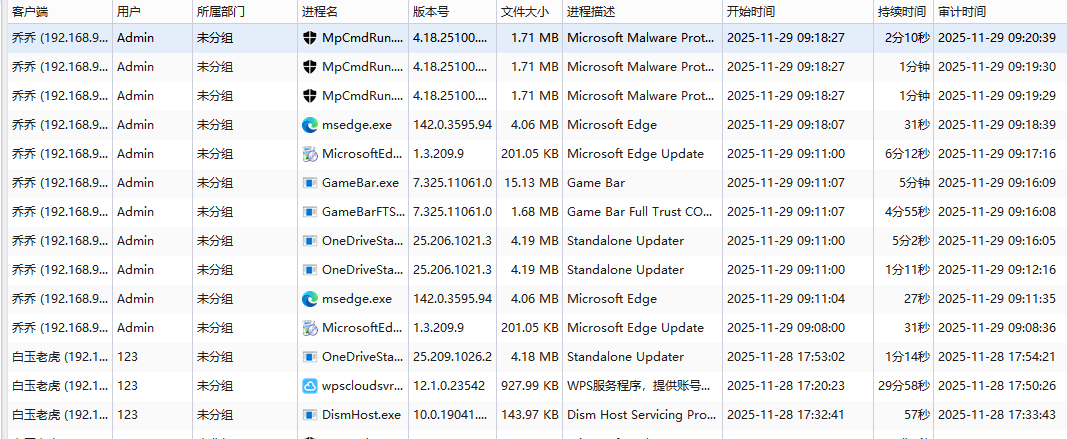Sort by the 用户 column header

(129, 12)
